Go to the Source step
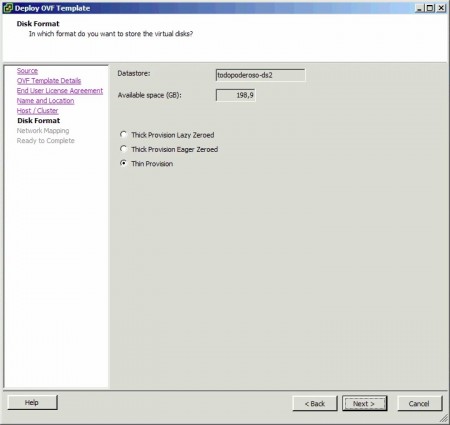 pyautogui.click(x=27, y=71)
